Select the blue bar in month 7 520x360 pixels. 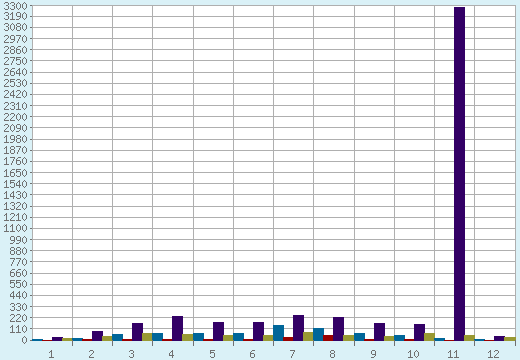278,333
